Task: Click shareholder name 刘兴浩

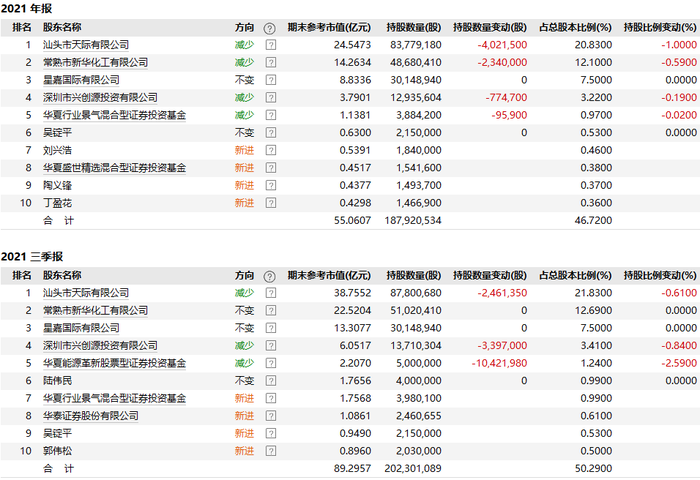Action: pyautogui.click(x=57, y=150)
